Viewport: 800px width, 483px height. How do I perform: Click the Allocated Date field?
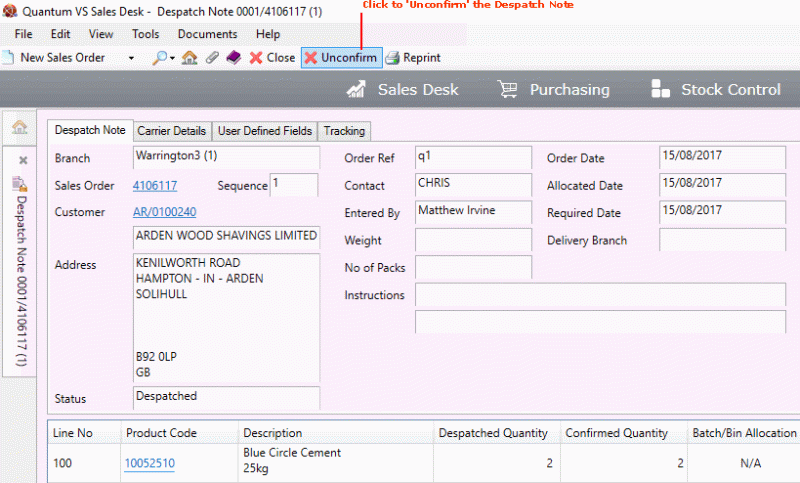722,185
